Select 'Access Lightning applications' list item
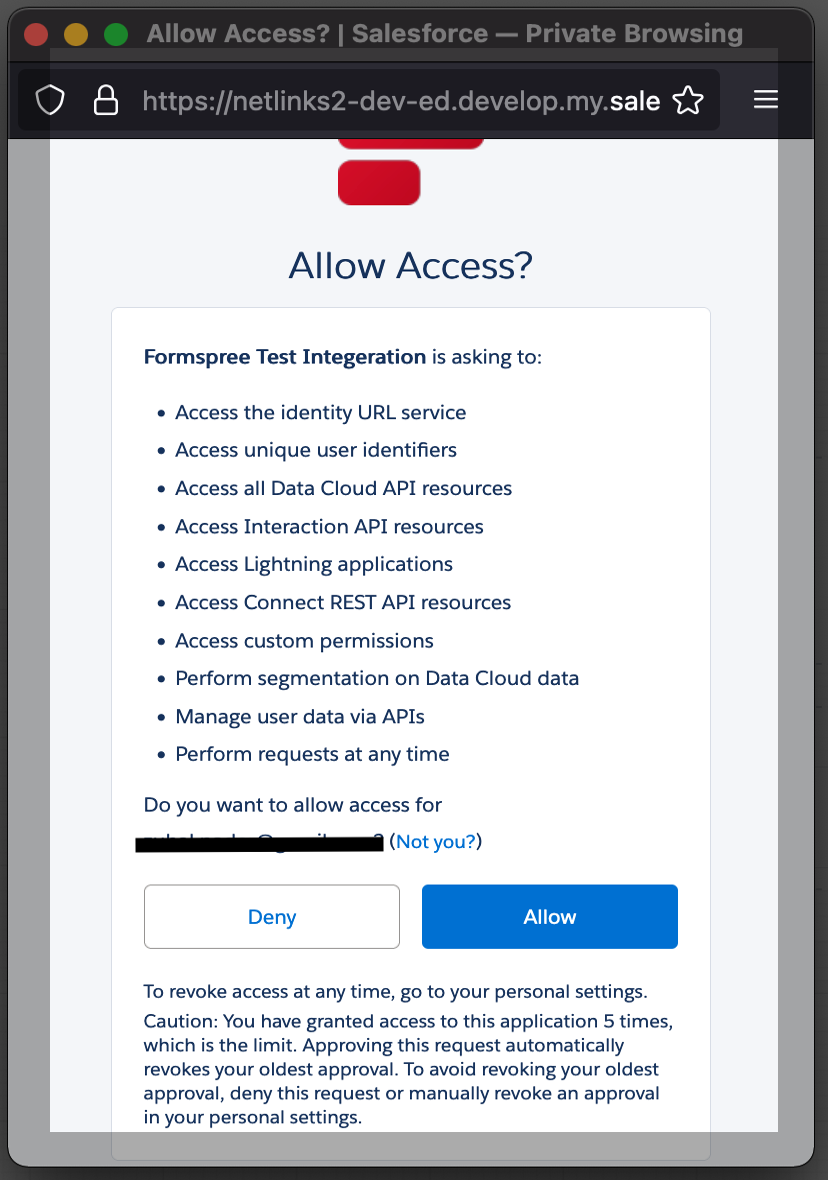Screen dimensions: 828x1180 tap(313, 564)
